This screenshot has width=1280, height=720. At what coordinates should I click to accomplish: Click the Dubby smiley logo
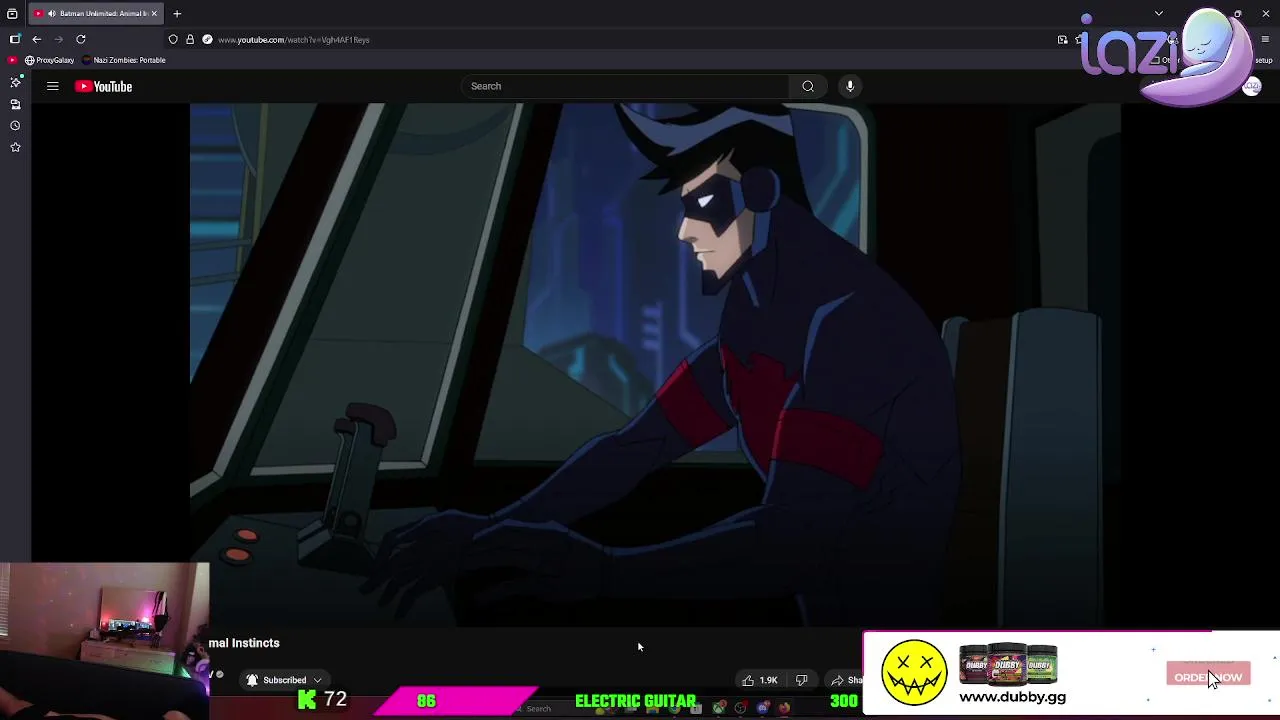(914, 672)
